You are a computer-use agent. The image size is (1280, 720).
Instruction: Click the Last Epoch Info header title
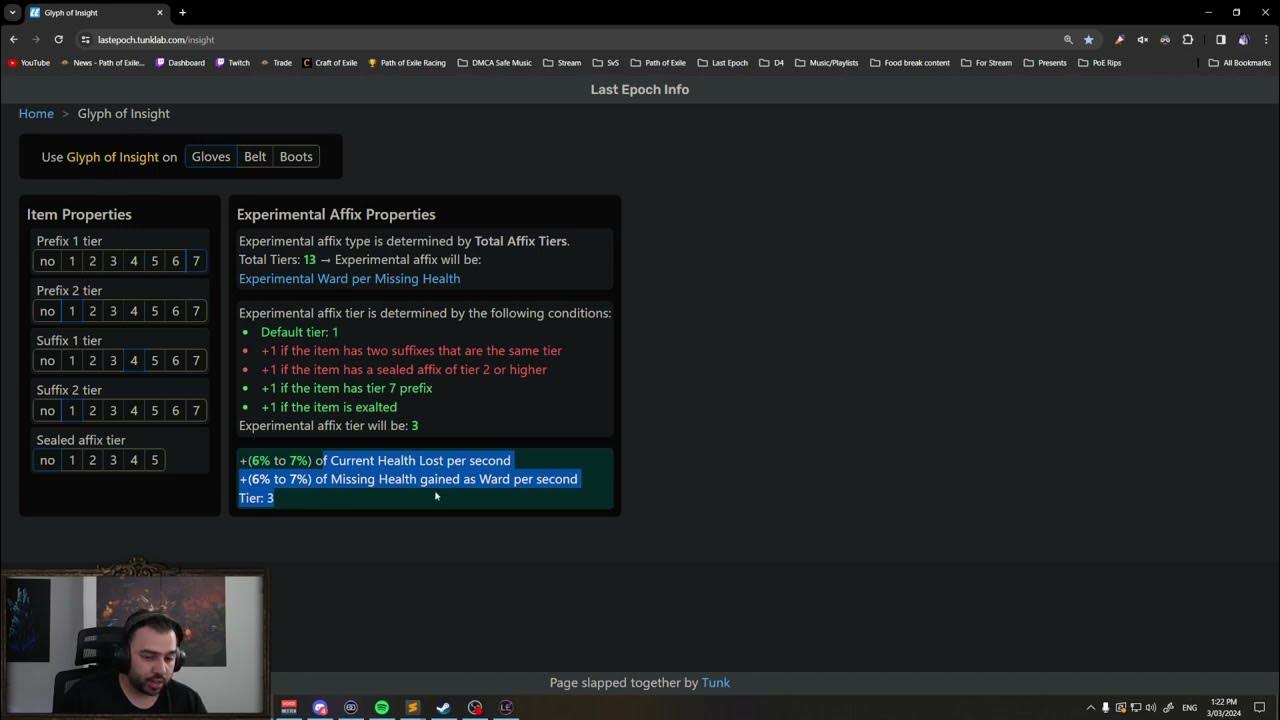tap(640, 90)
